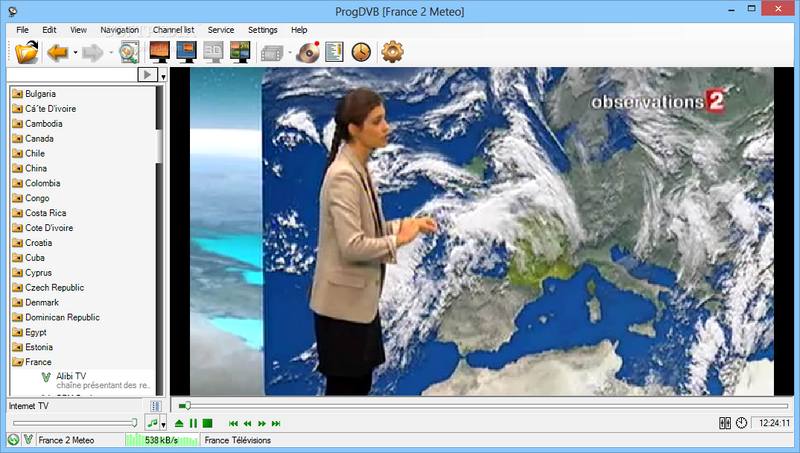The height and width of the screenshot is (453, 800).
Task: Open the snapshot icon dropdown arrow
Action: [x=290, y=53]
